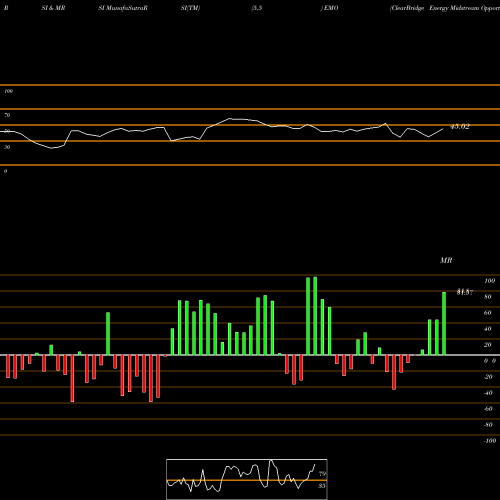This screenshot has width=500, height=500.
Task: Click the RSI current value 45.02
Action: coord(460,126)
